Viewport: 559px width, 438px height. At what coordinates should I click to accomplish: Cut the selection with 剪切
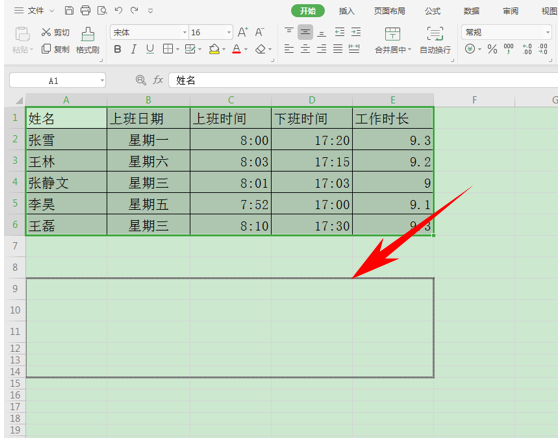click(55, 32)
